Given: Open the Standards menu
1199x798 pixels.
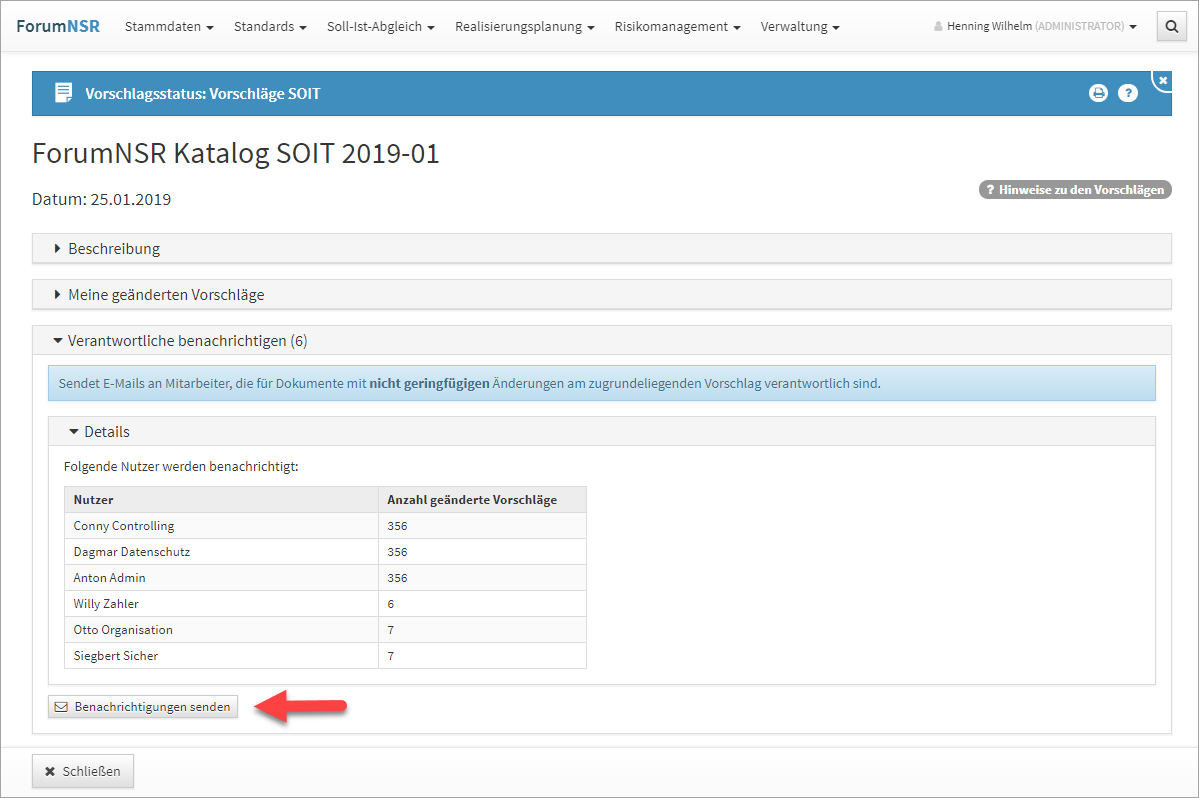Looking at the screenshot, I should pyautogui.click(x=270, y=27).
